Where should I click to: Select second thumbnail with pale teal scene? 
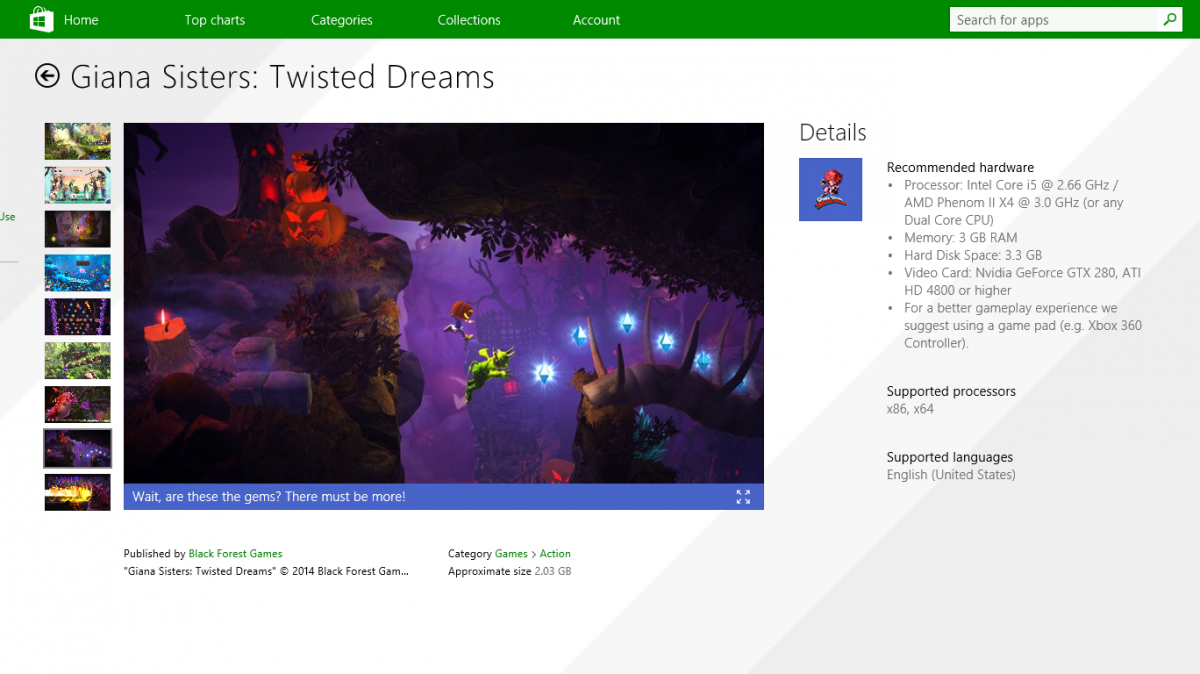[78, 185]
